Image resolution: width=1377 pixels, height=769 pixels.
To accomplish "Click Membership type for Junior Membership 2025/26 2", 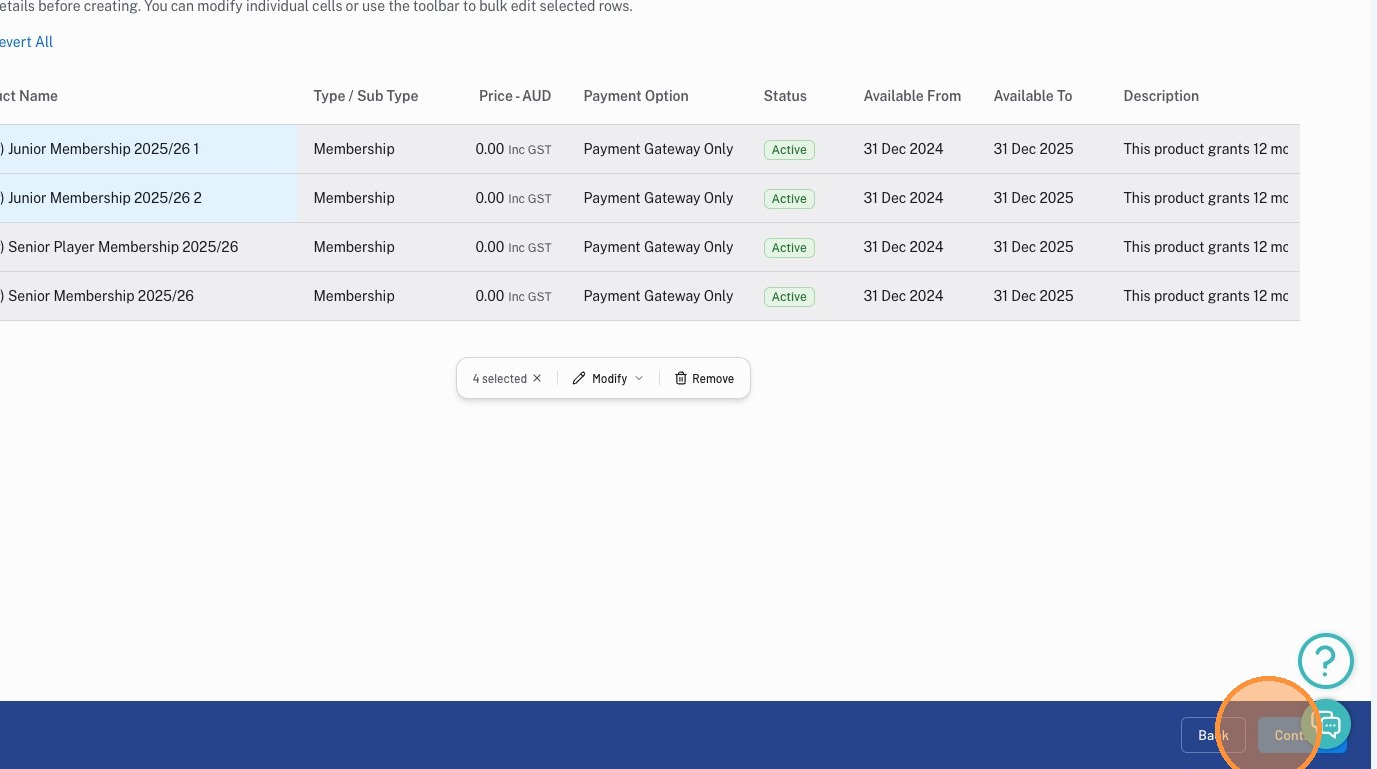I will click(x=354, y=198).
